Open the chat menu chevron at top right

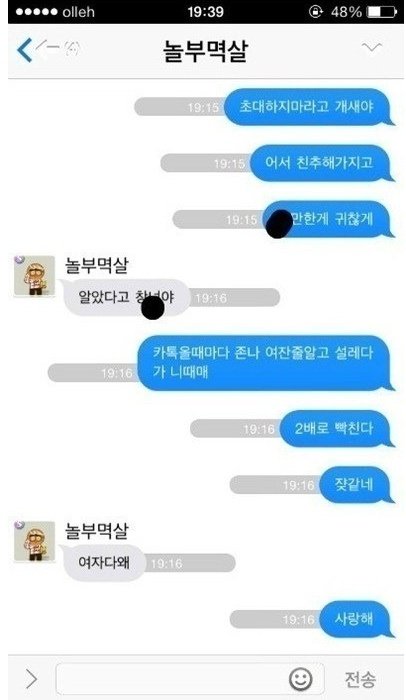[372, 47]
